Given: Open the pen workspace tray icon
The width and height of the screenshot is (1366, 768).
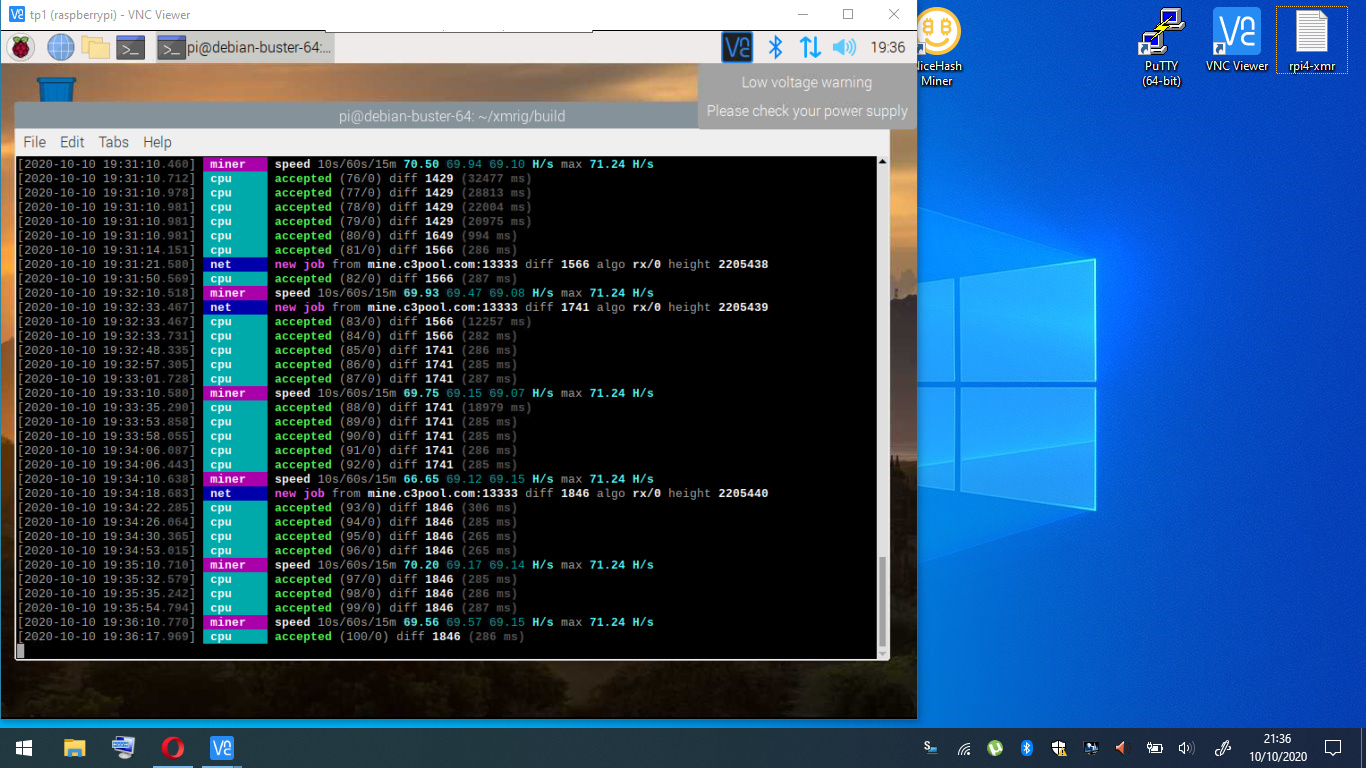Looking at the screenshot, I should [x=1222, y=747].
